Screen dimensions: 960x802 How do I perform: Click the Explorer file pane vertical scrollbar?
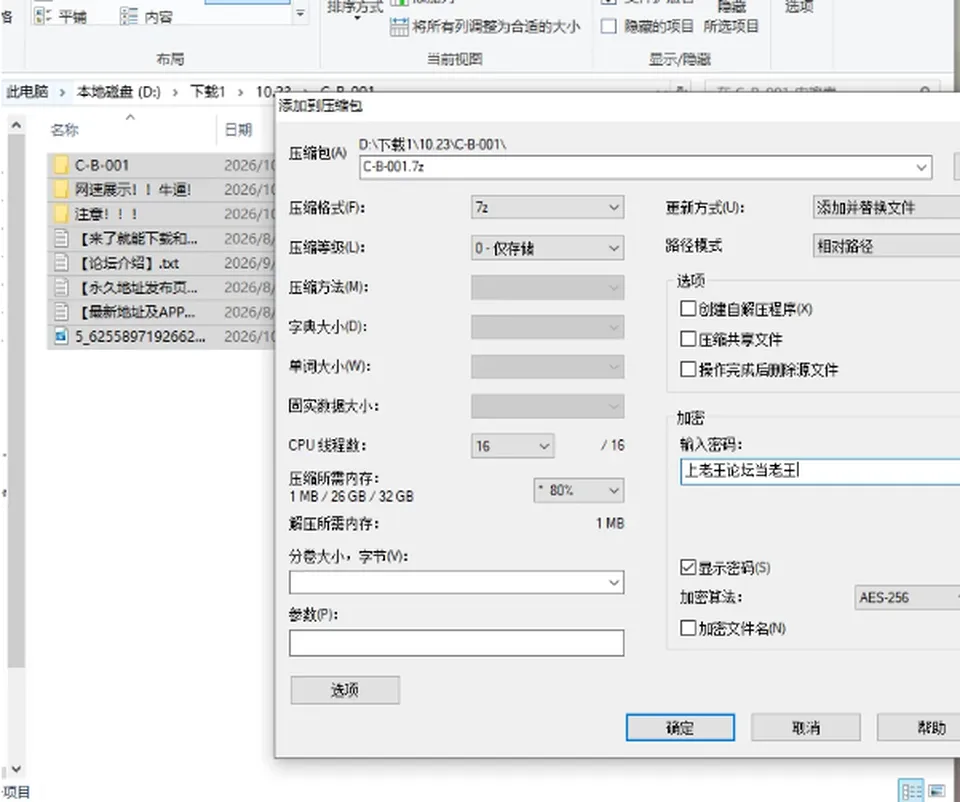[x=17, y=401]
